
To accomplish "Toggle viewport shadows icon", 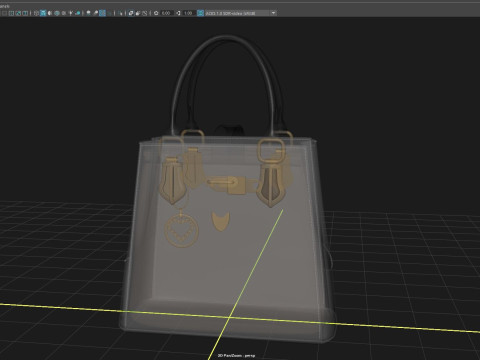I will point(77,13).
